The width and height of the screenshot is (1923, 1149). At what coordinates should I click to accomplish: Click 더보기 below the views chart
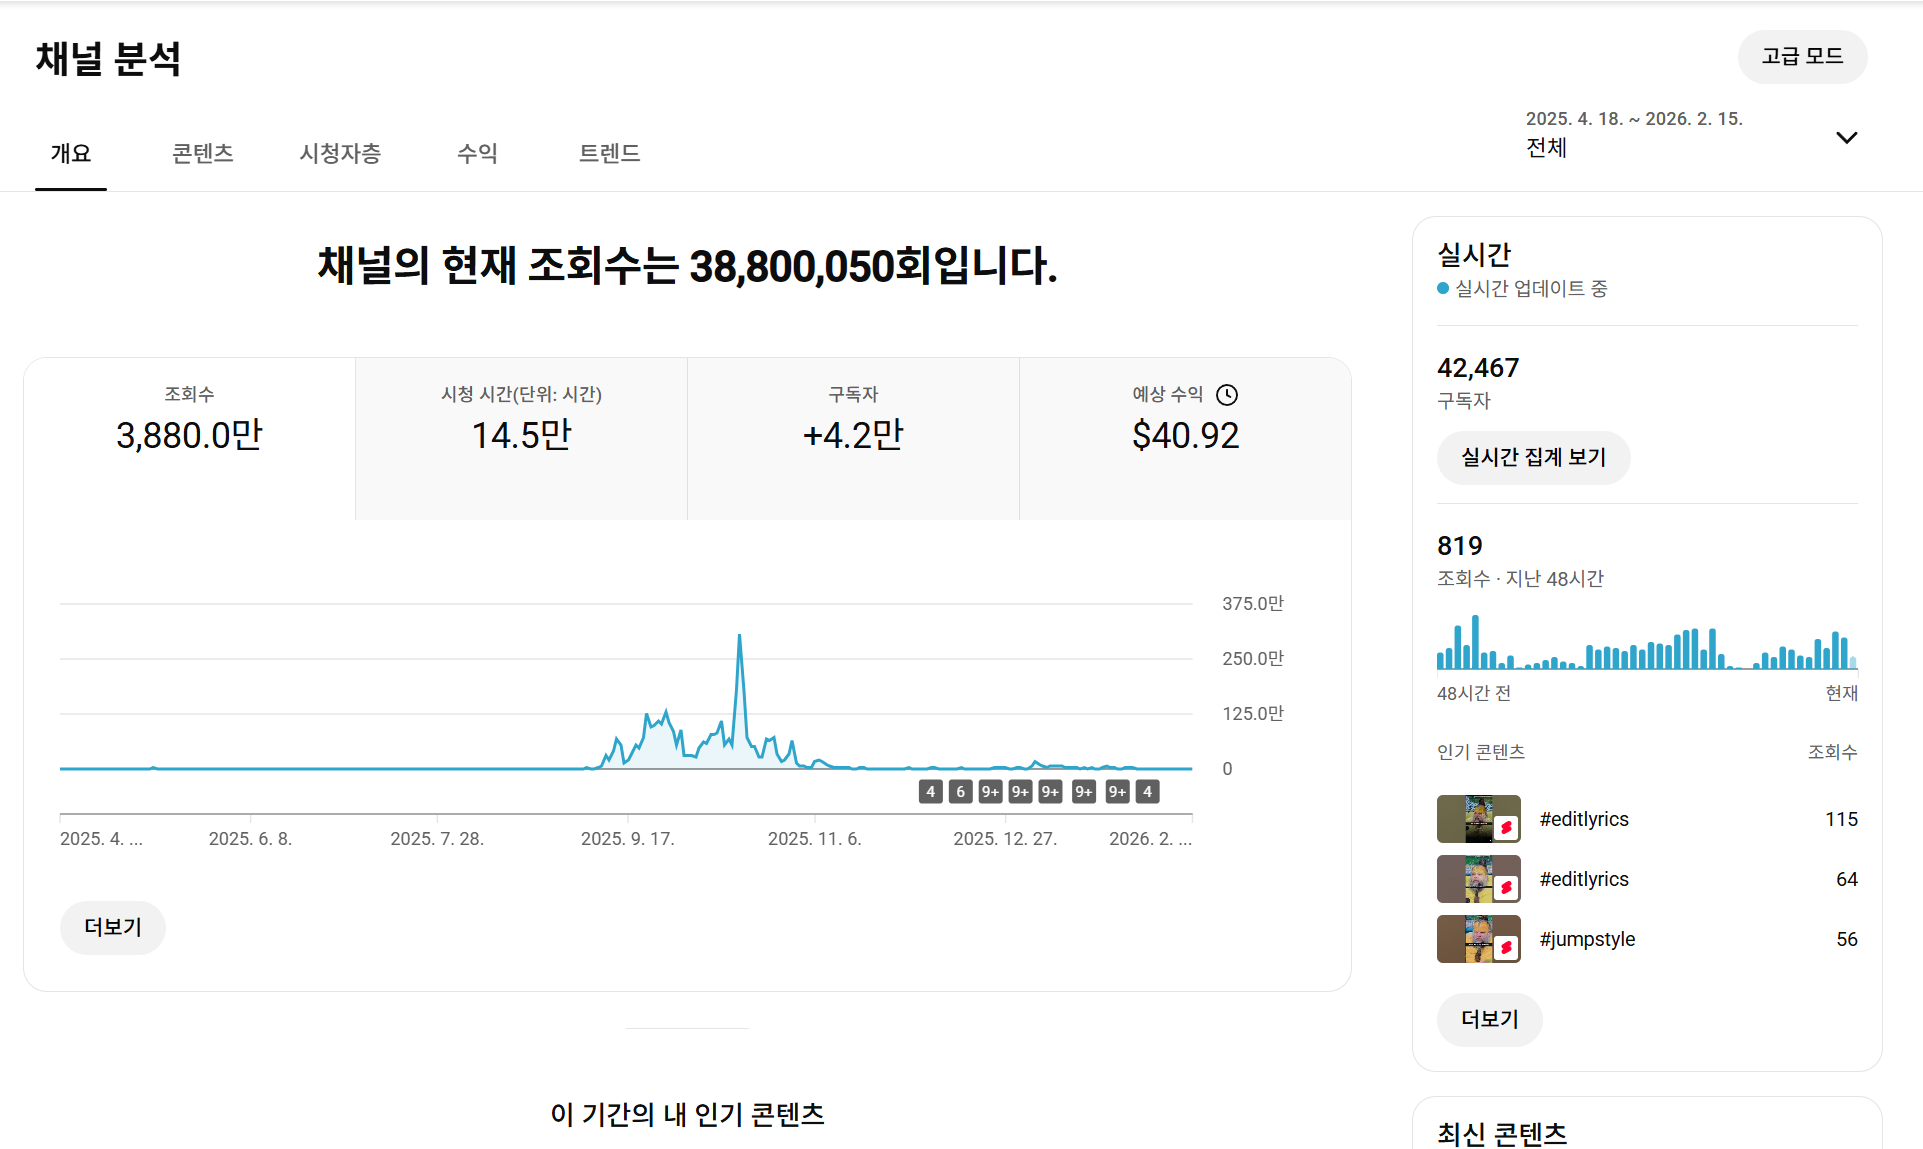(113, 927)
